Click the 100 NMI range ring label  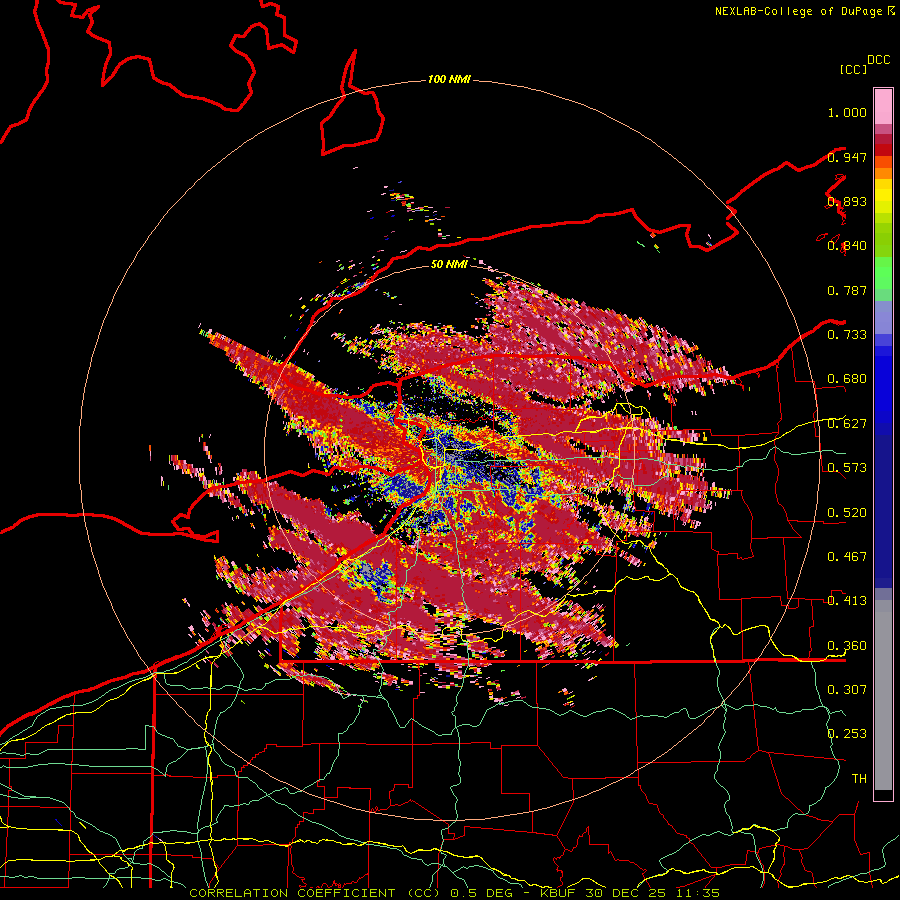(449, 79)
